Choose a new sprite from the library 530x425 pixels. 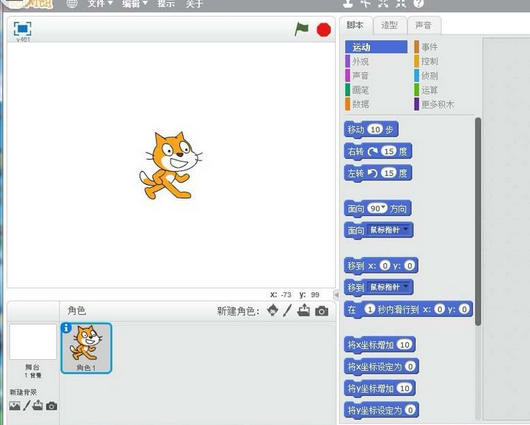coord(272,310)
